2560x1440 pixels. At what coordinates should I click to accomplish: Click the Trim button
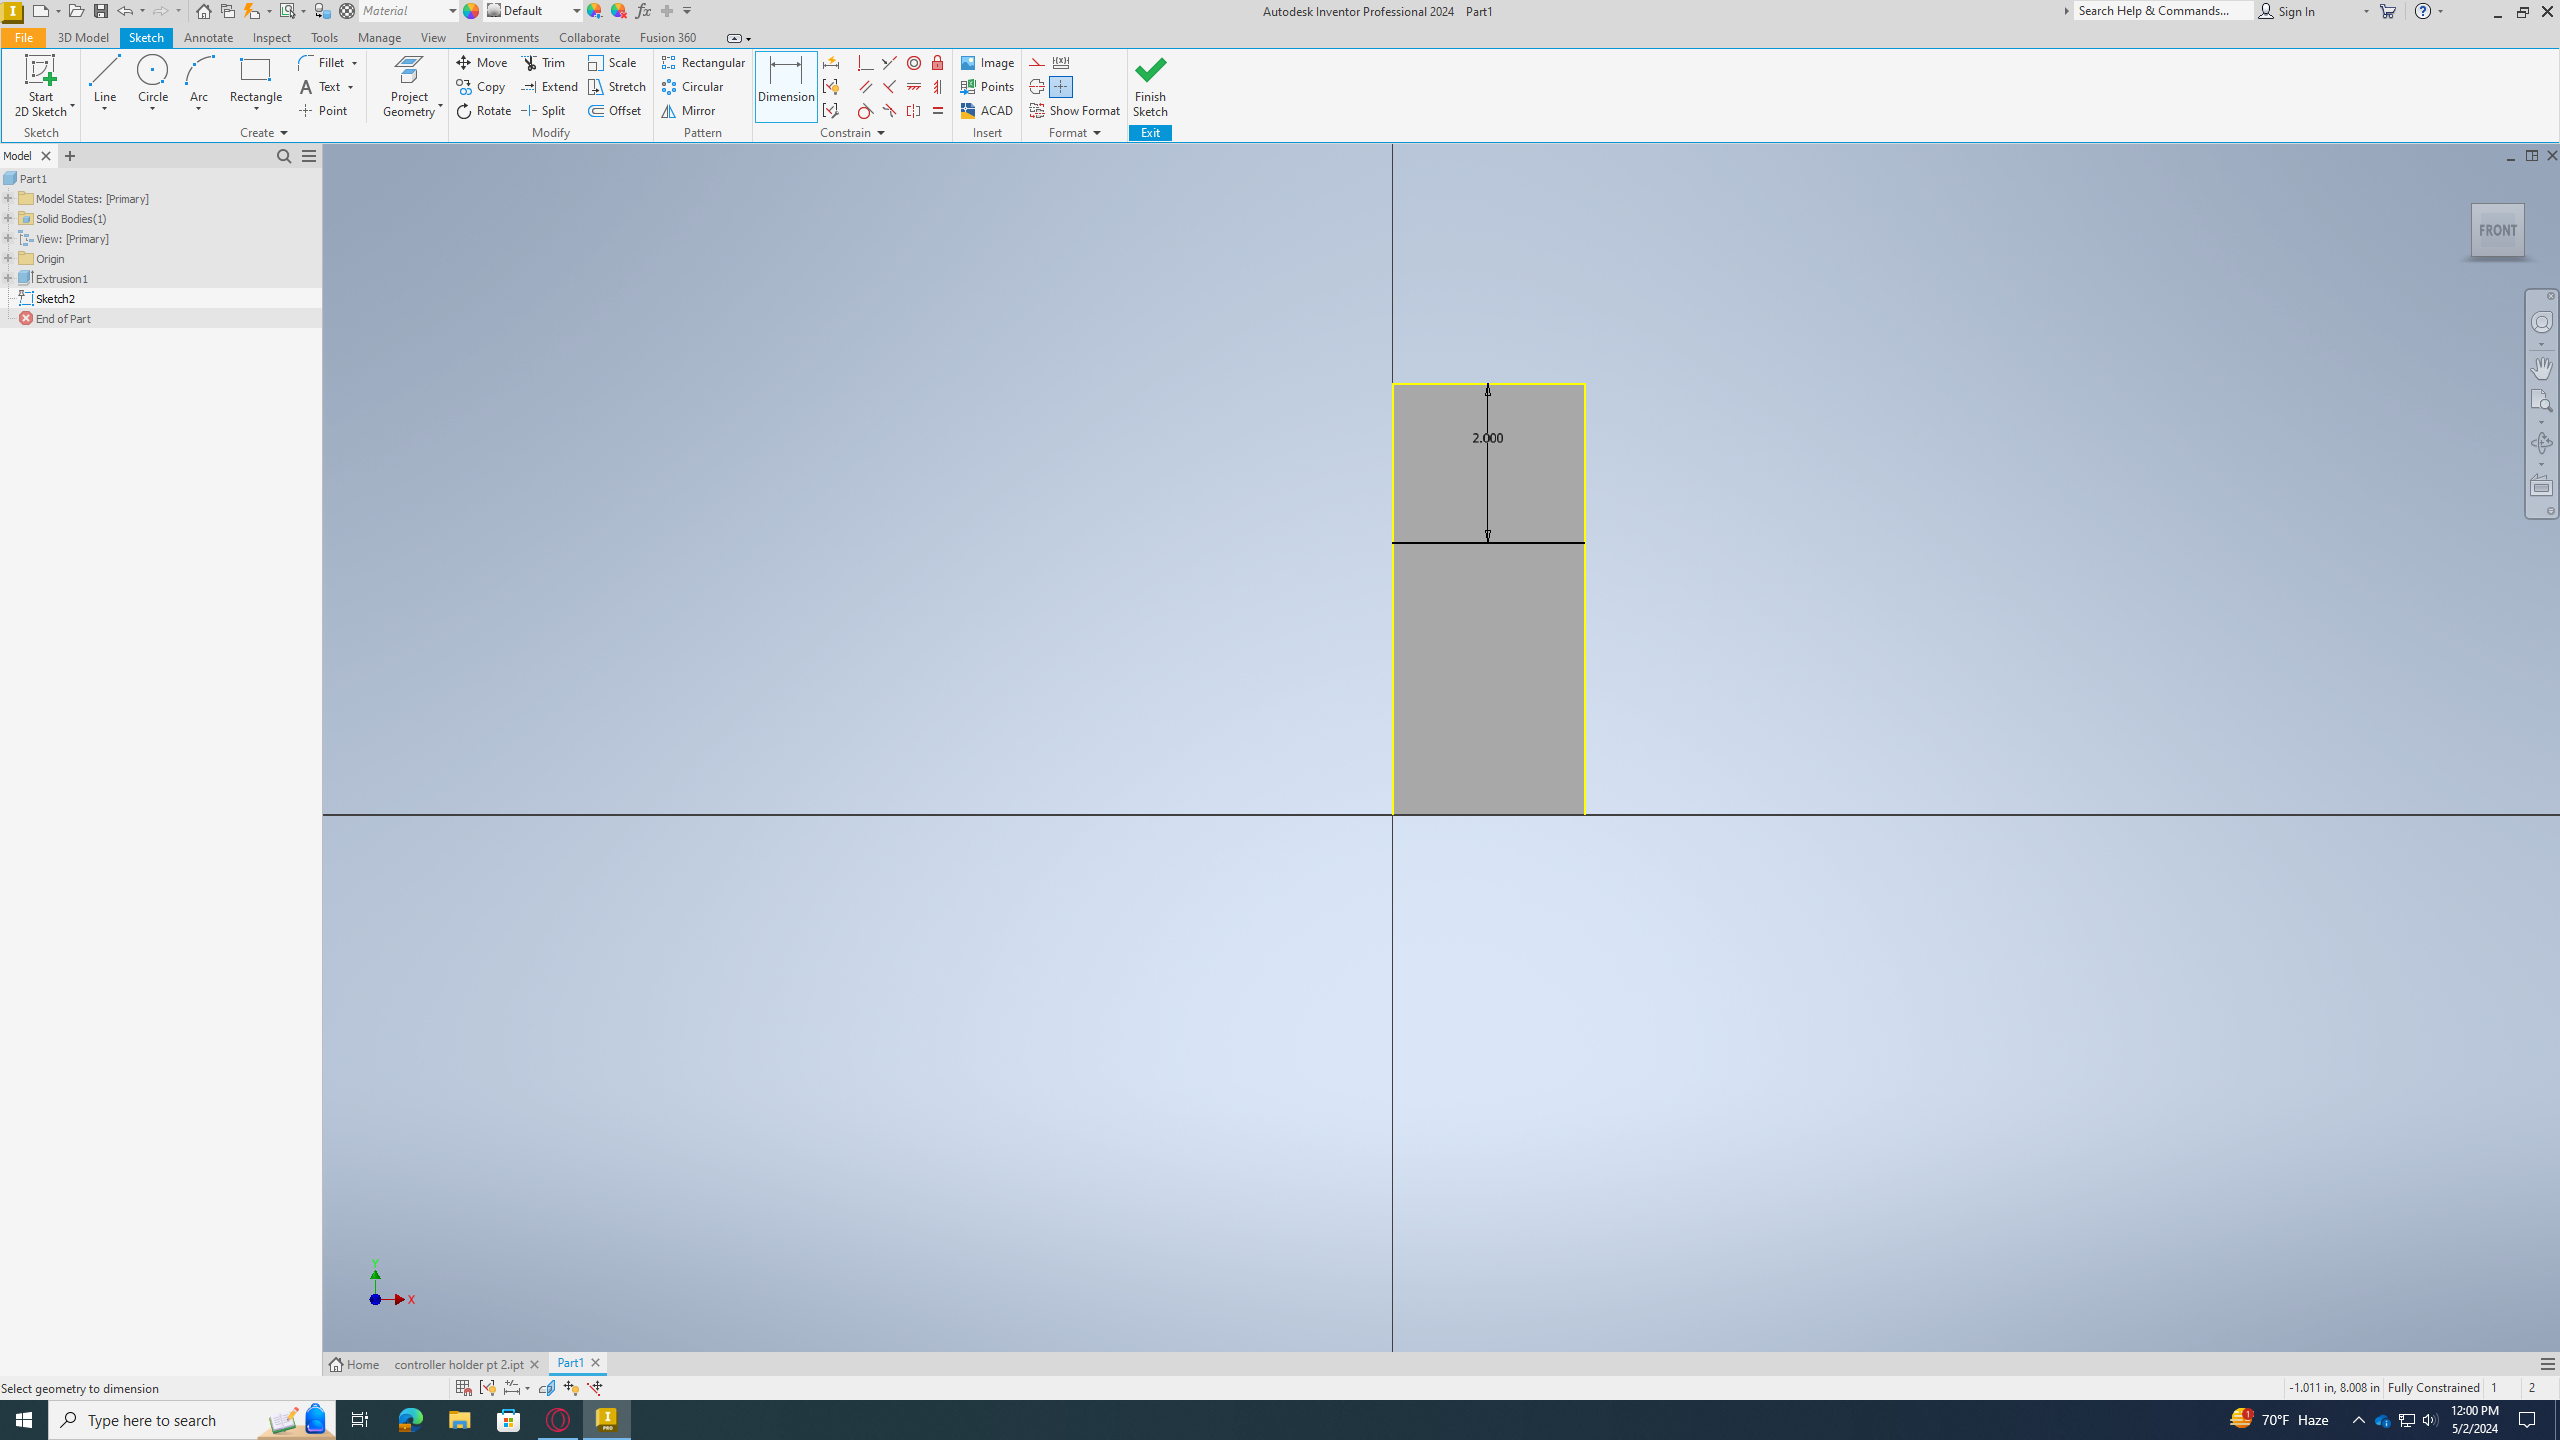[544, 63]
